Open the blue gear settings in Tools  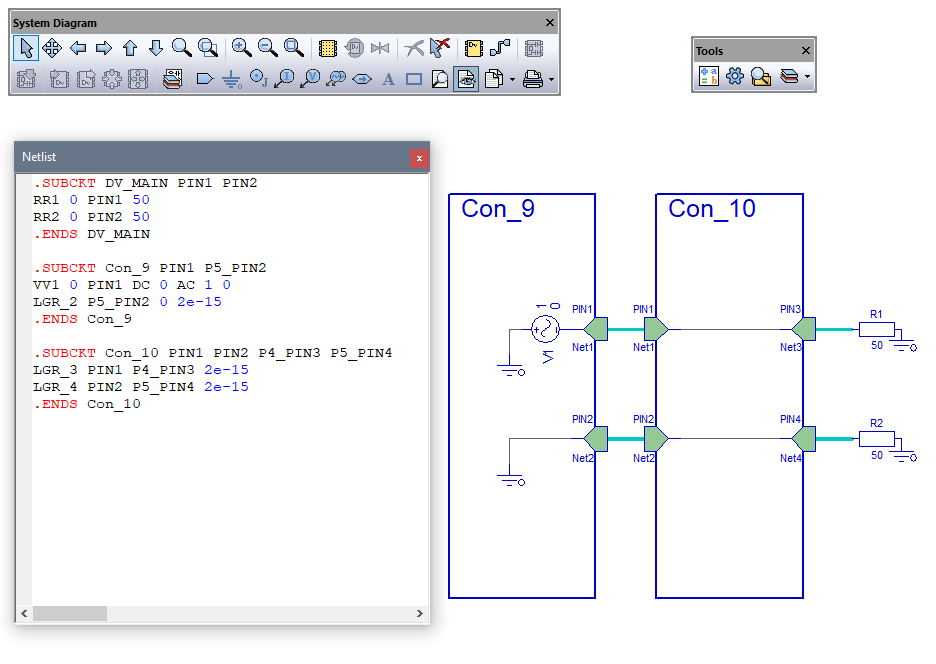(x=735, y=77)
